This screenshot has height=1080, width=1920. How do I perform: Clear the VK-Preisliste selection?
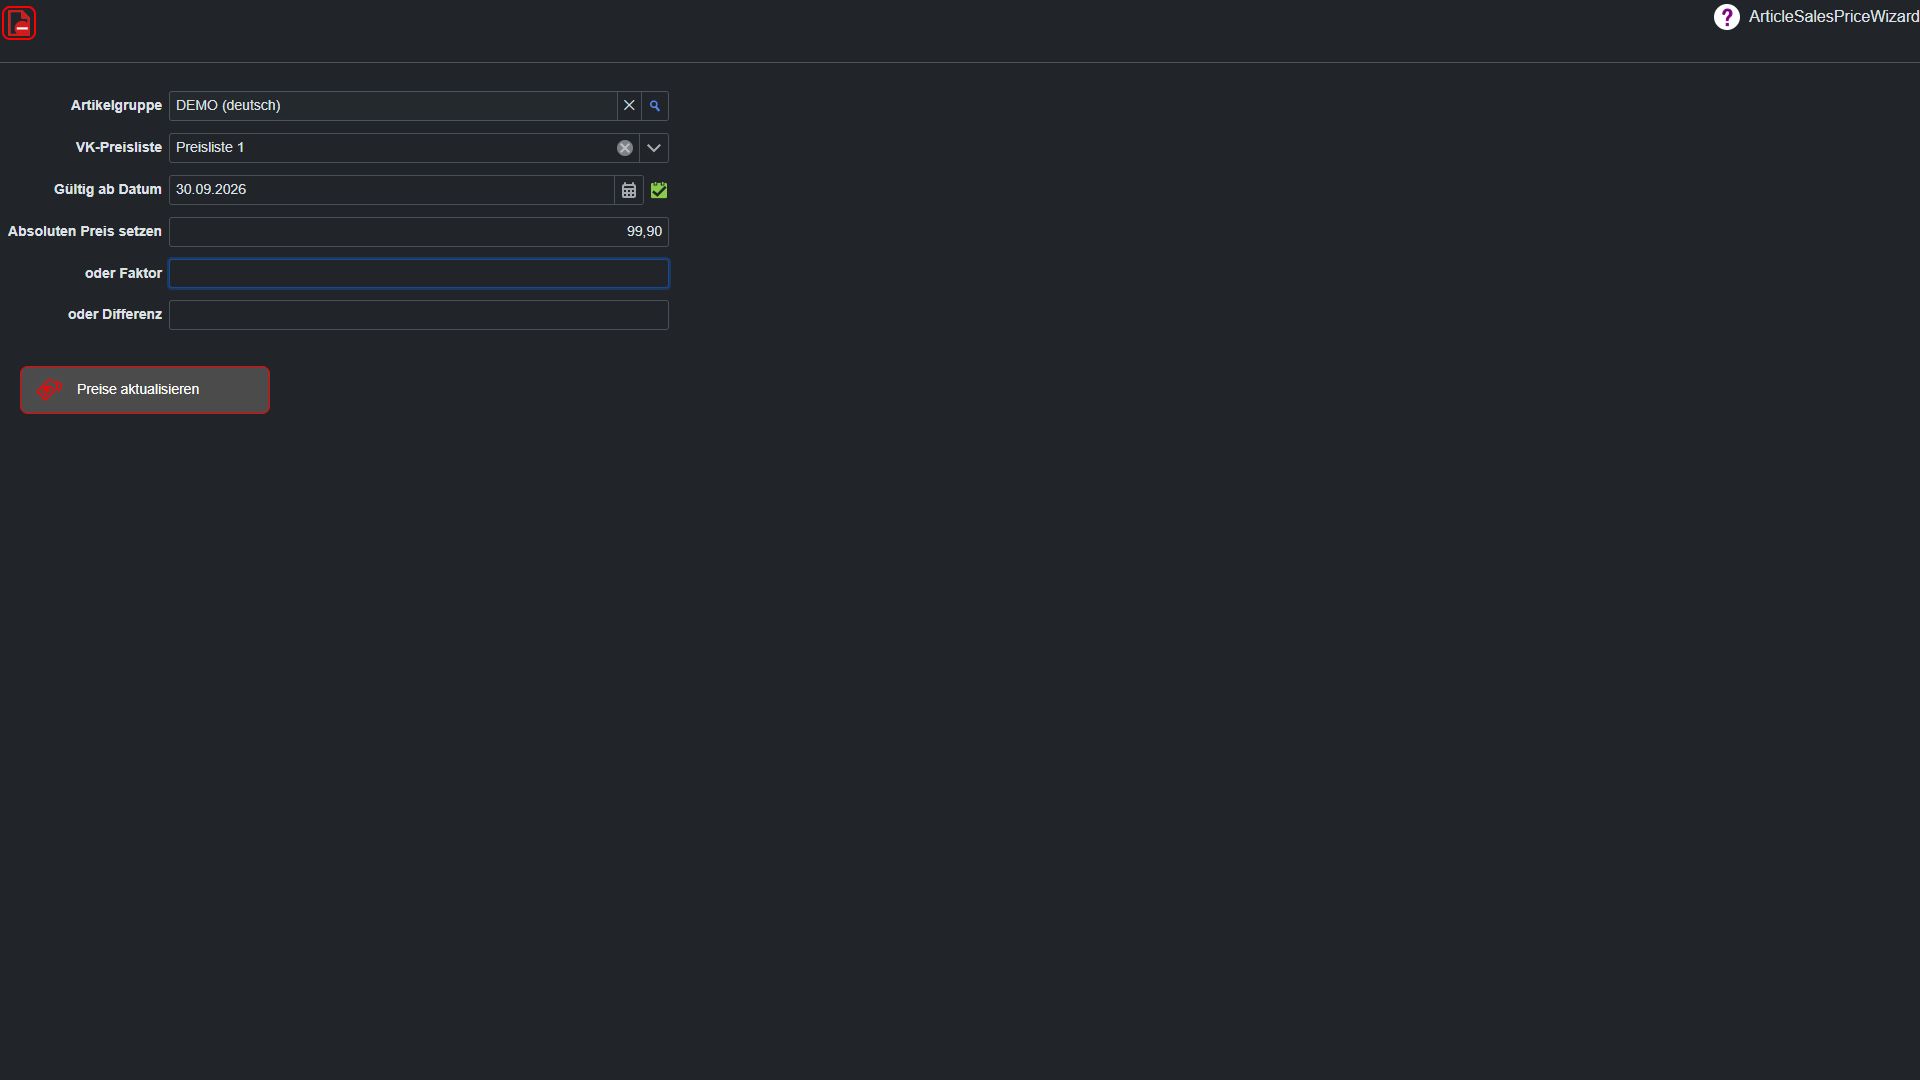pyautogui.click(x=625, y=148)
